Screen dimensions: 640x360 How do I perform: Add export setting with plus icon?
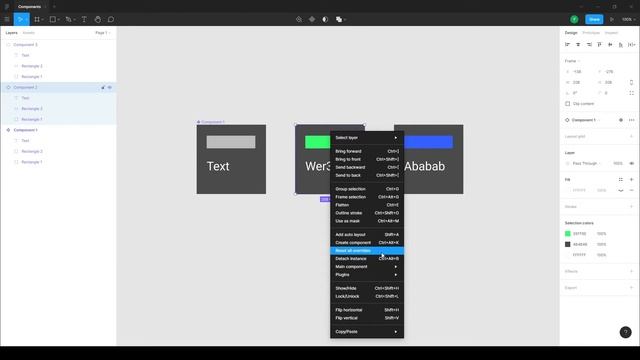coord(631,288)
